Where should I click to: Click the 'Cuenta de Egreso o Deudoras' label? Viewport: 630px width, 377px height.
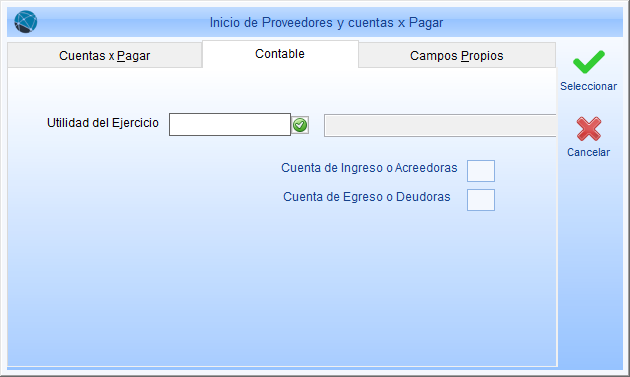pos(367,197)
